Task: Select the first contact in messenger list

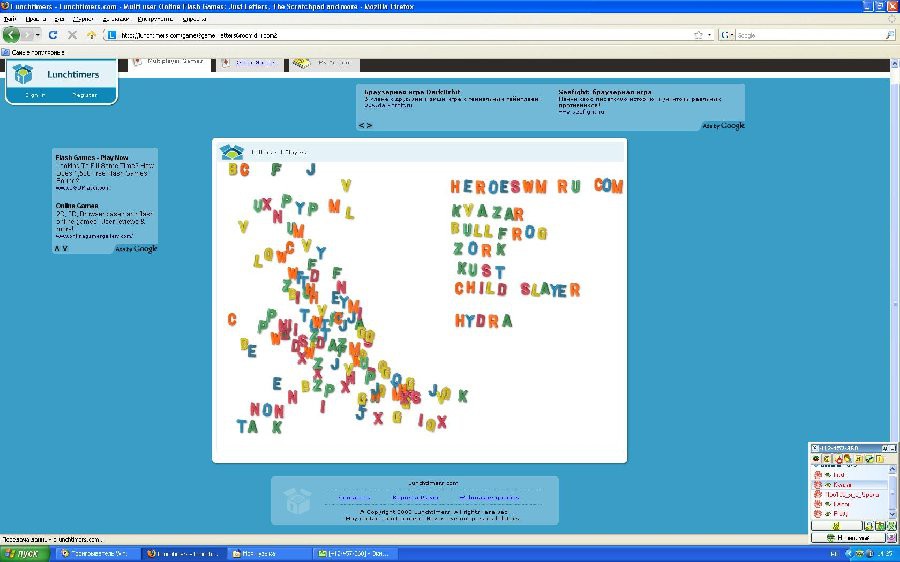Action: tap(849, 475)
